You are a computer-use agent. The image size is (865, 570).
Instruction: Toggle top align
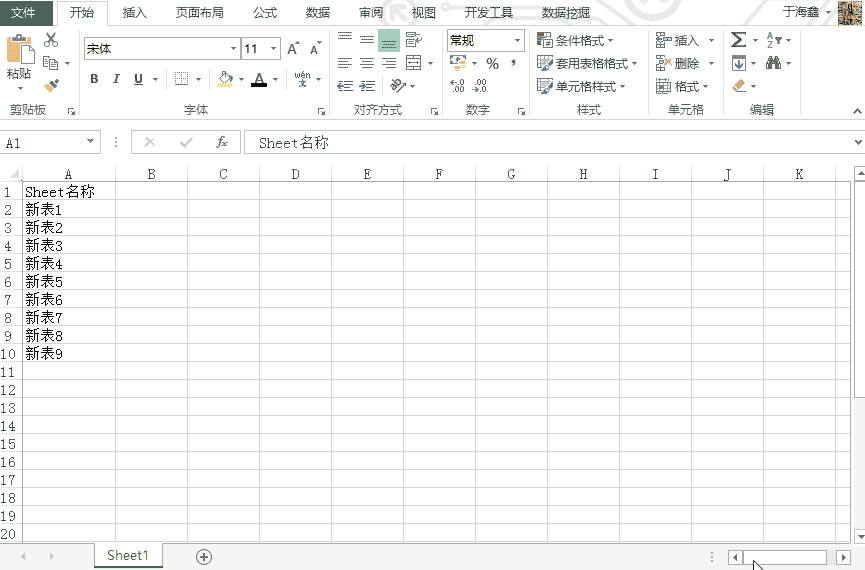coord(345,38)
